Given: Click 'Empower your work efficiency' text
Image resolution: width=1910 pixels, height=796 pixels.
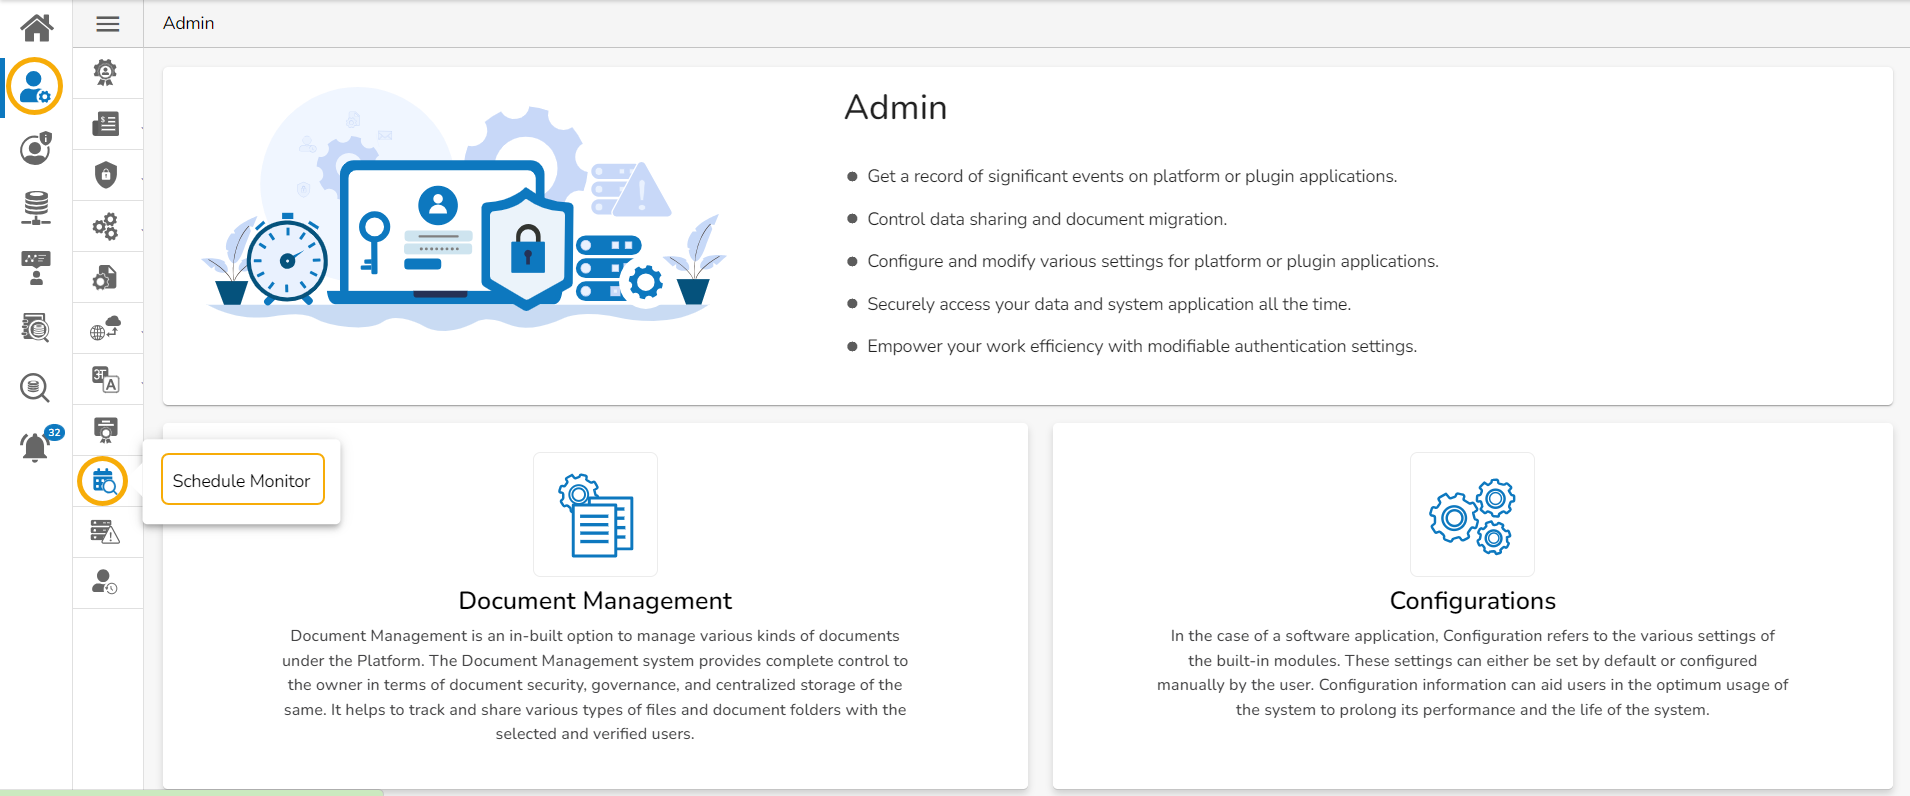Looking at the screenshot, I should pos(1142,346).
